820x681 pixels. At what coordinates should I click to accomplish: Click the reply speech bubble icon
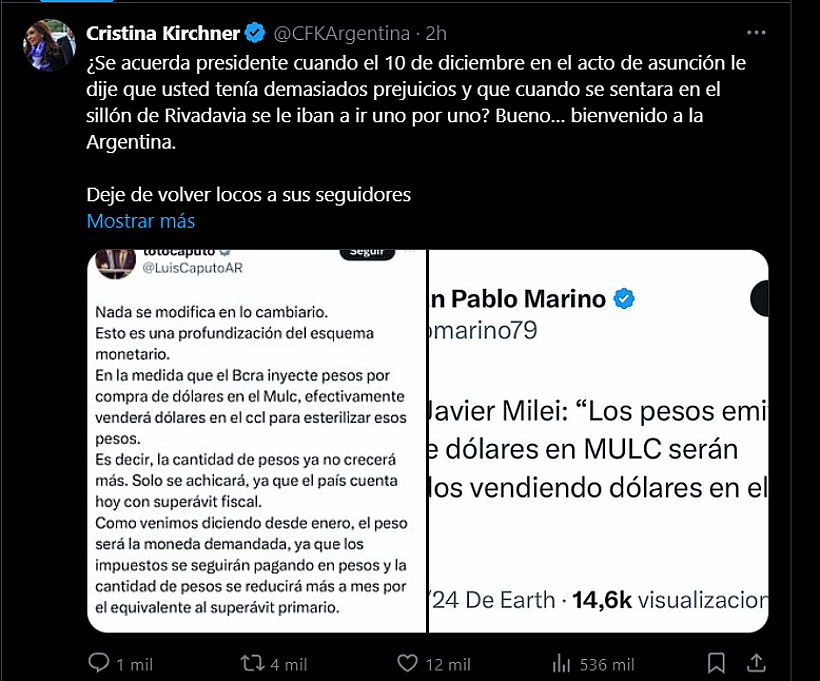coord(98,663)
